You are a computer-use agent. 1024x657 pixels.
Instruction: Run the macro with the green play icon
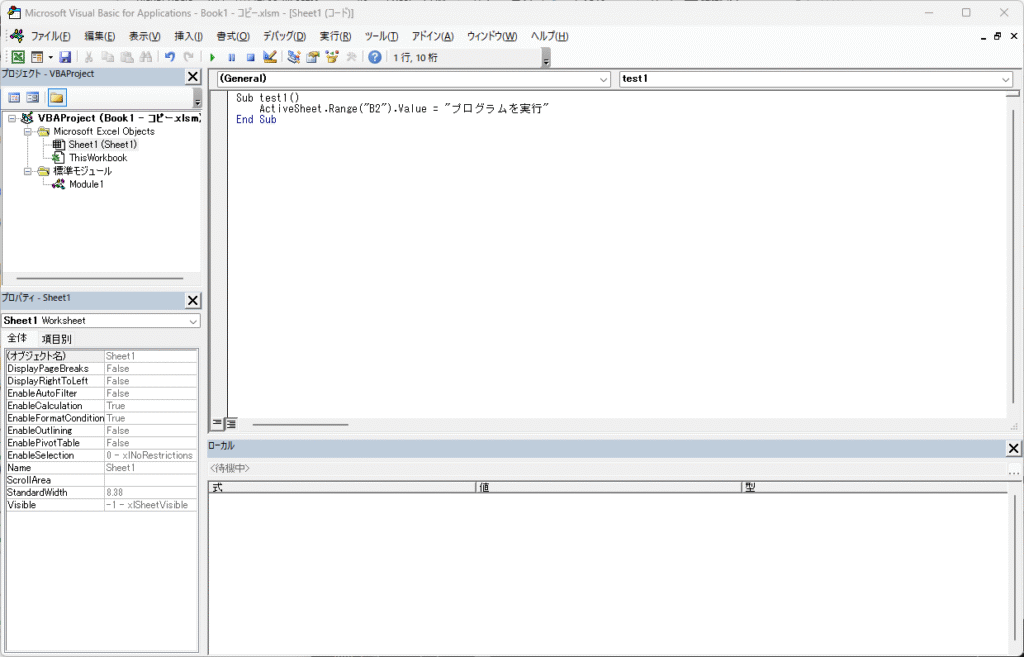(x=212, y=58)
